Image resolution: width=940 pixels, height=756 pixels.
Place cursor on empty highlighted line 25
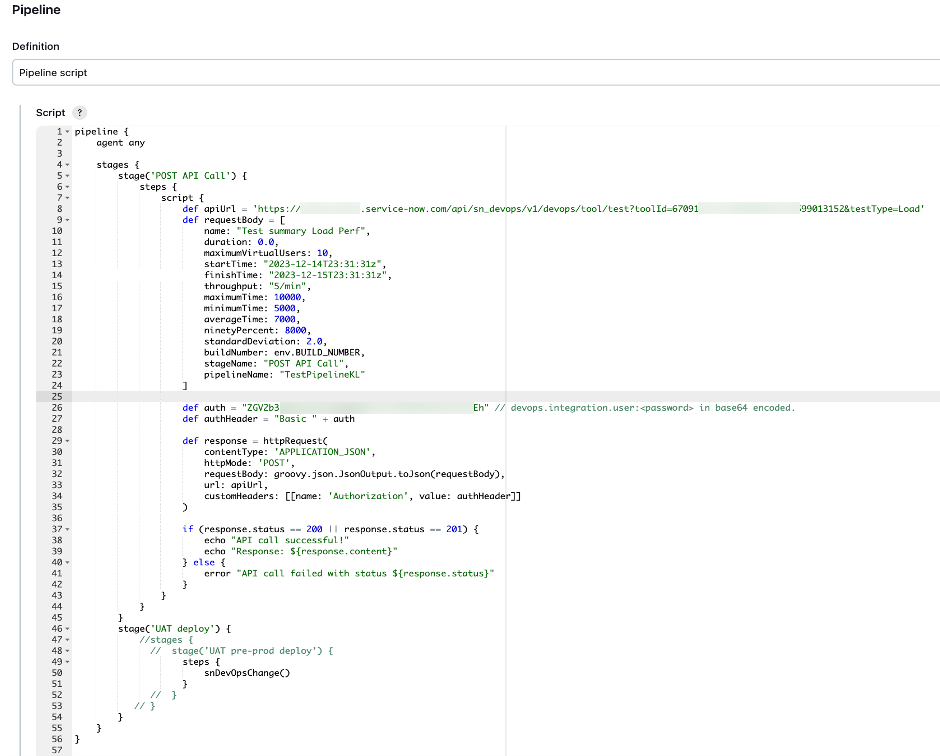pyautogui.click(x=504, y=396)
